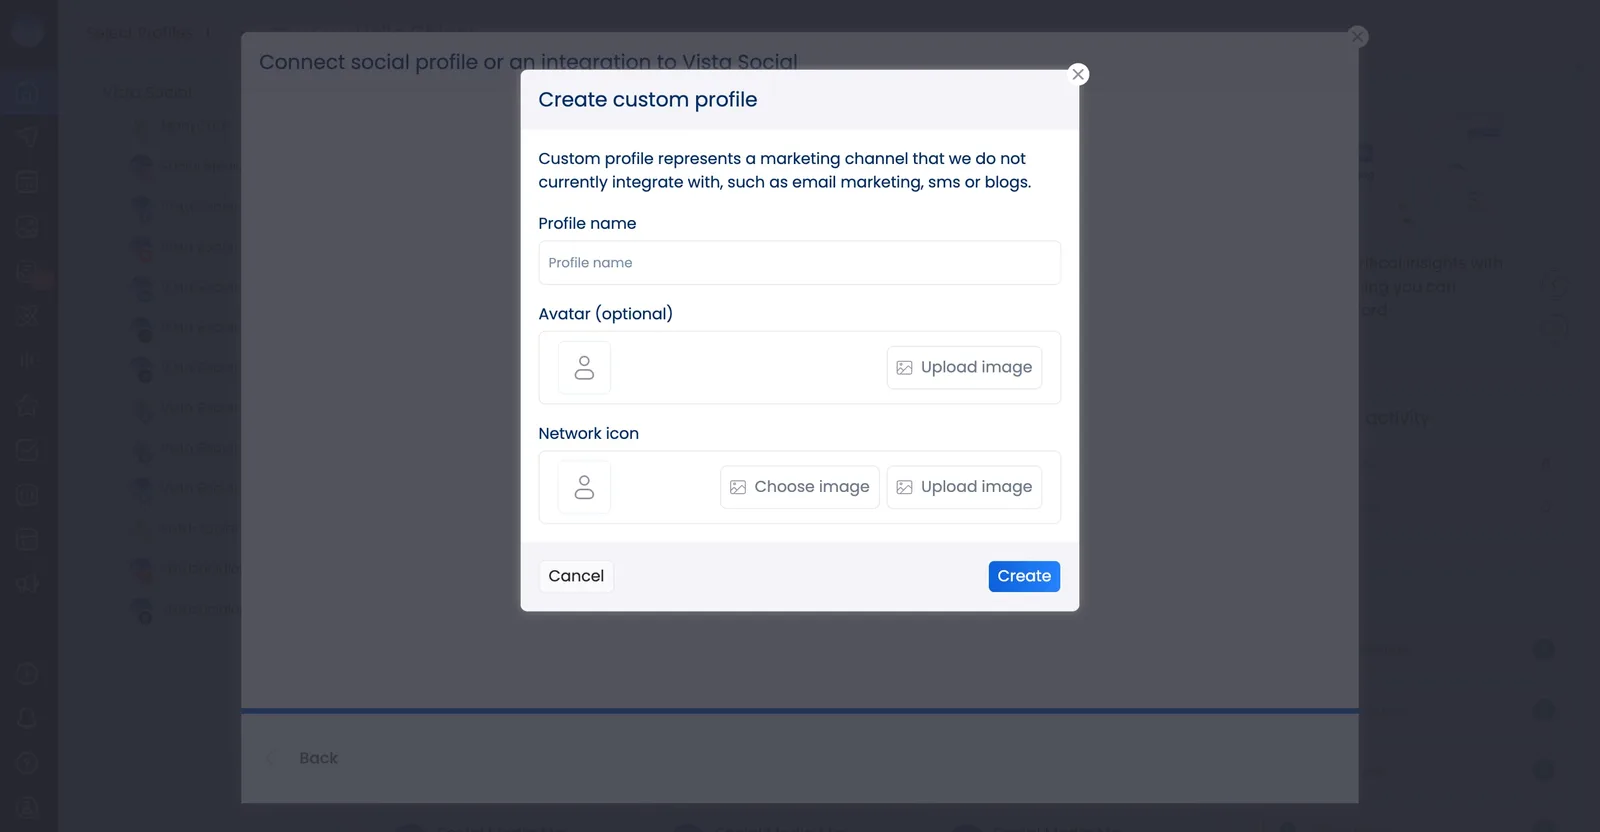The image size is (1600, 832).
Task: Cancel custom profile creation
Action: (x=576, y=576)
